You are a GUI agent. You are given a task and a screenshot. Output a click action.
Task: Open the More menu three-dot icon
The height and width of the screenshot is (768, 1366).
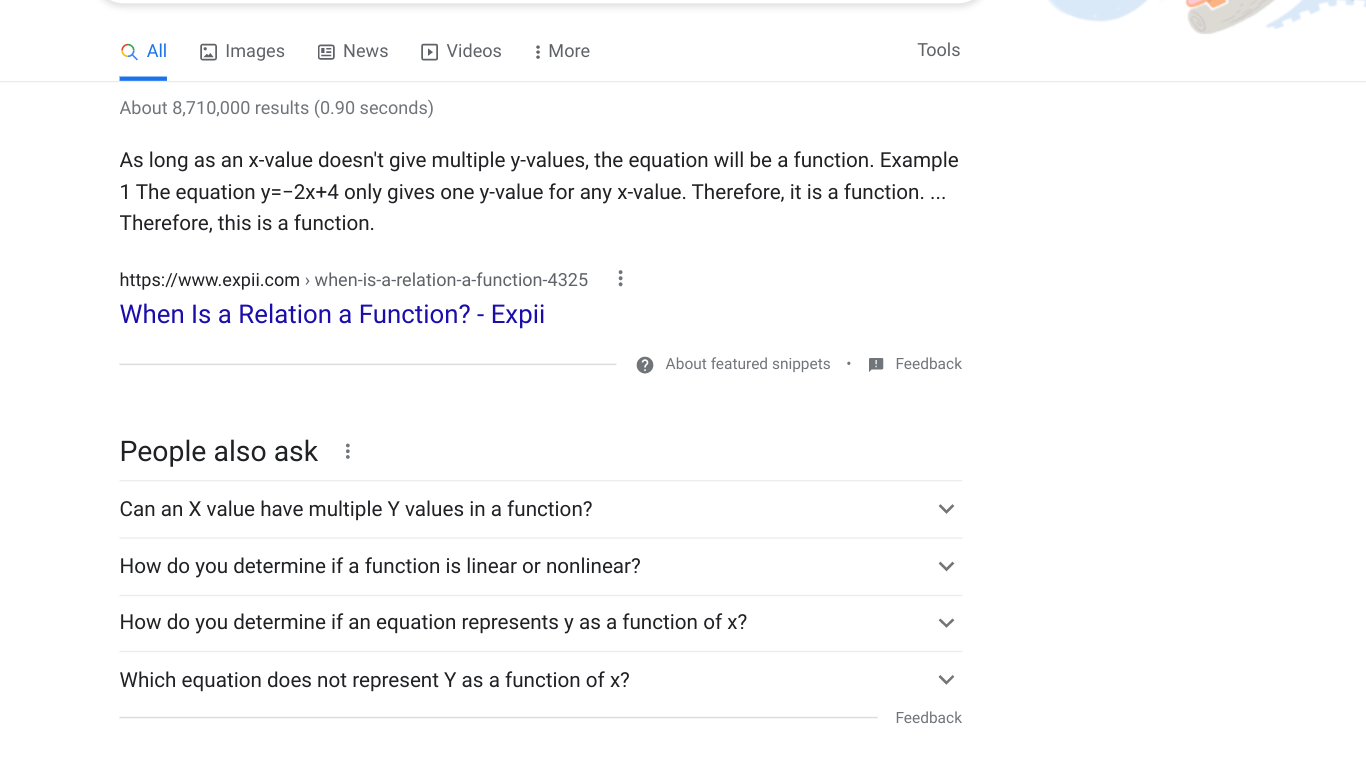(x=538, y=52)
